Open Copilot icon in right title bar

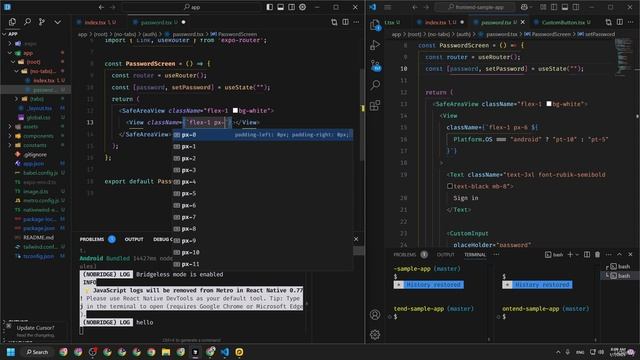pyautogui.click(x=524, y=7)
